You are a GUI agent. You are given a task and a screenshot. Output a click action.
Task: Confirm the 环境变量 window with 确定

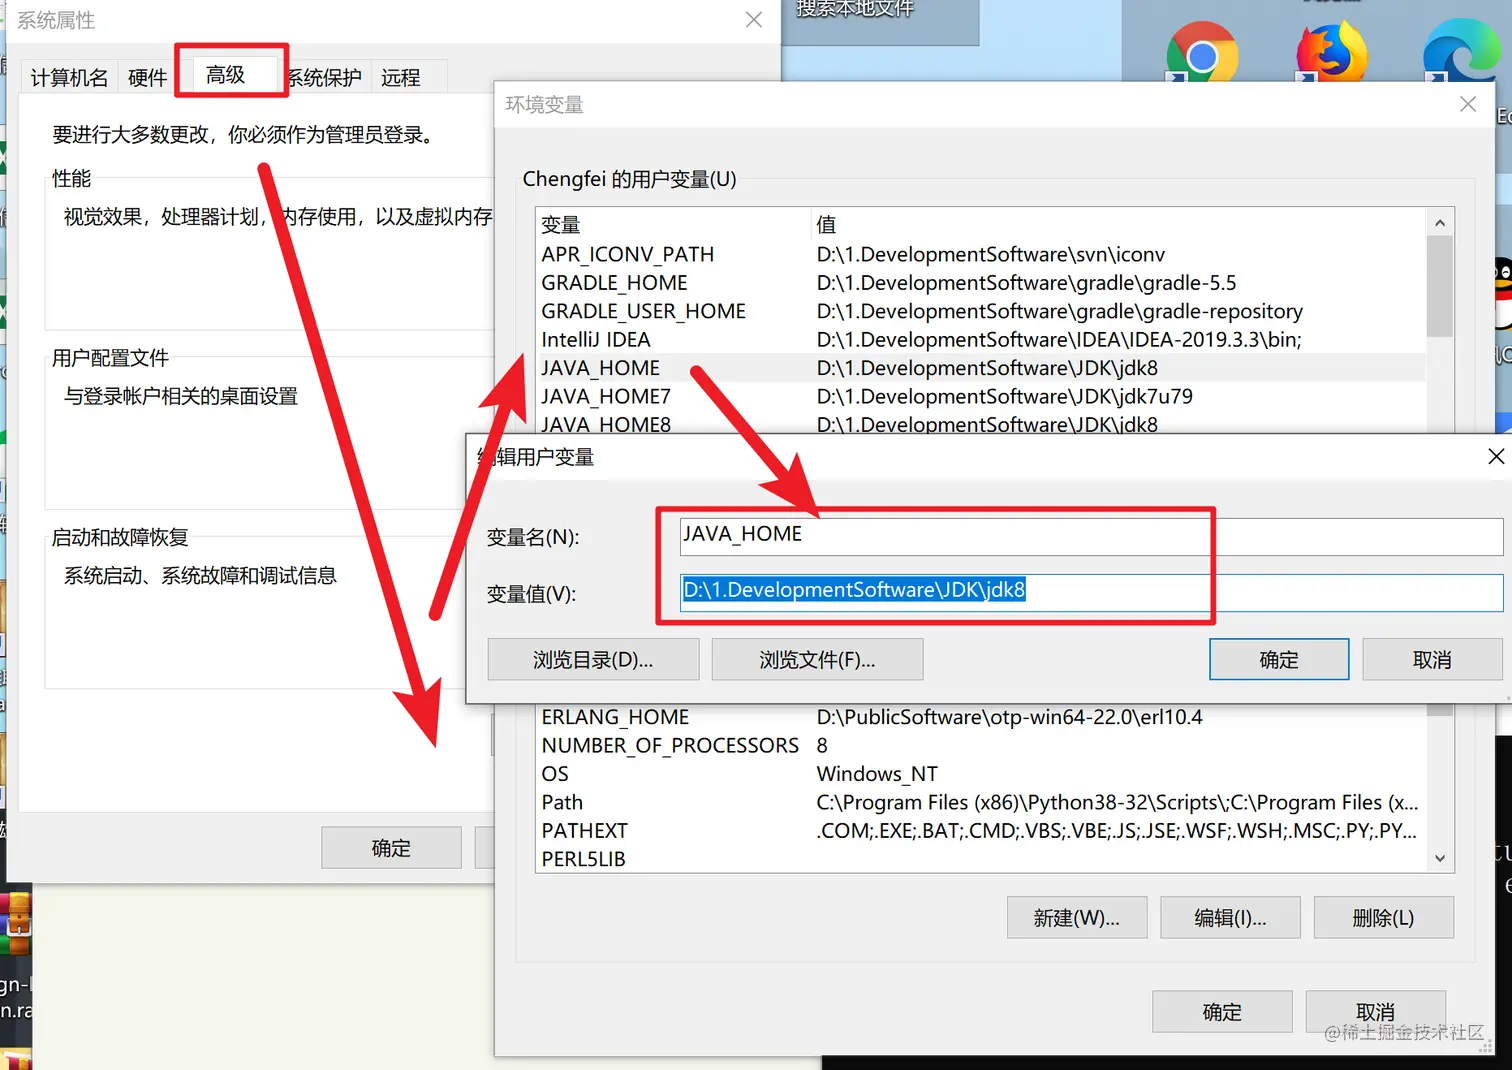[1222, 1012]
